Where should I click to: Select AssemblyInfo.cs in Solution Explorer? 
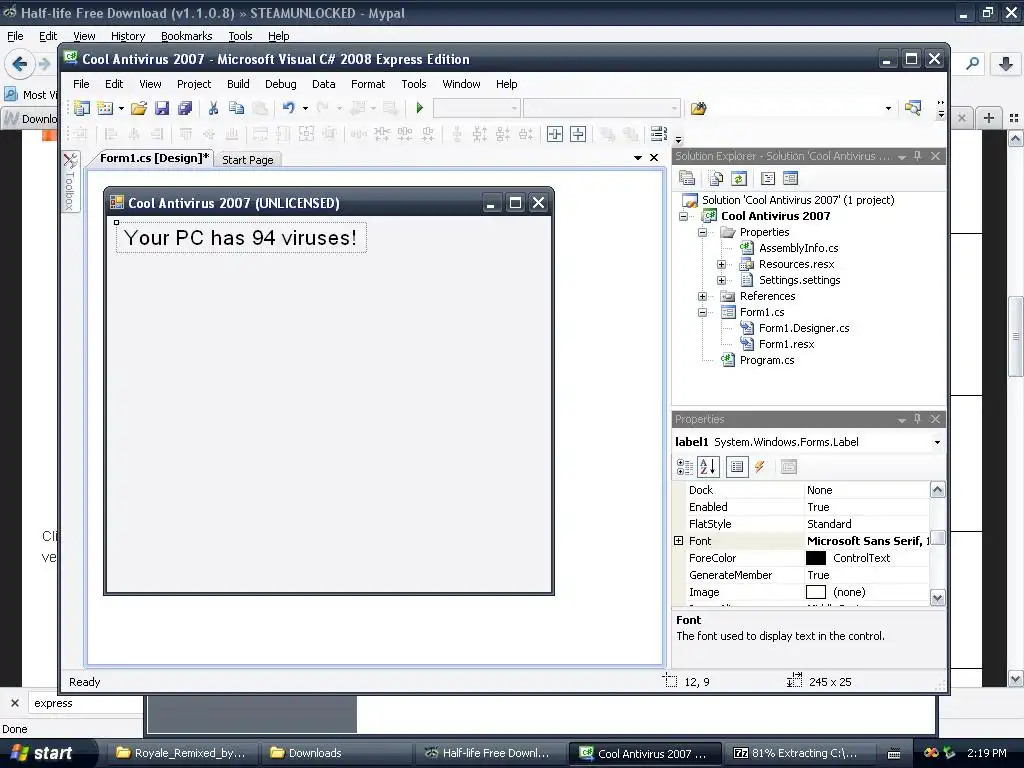[798, 248]
